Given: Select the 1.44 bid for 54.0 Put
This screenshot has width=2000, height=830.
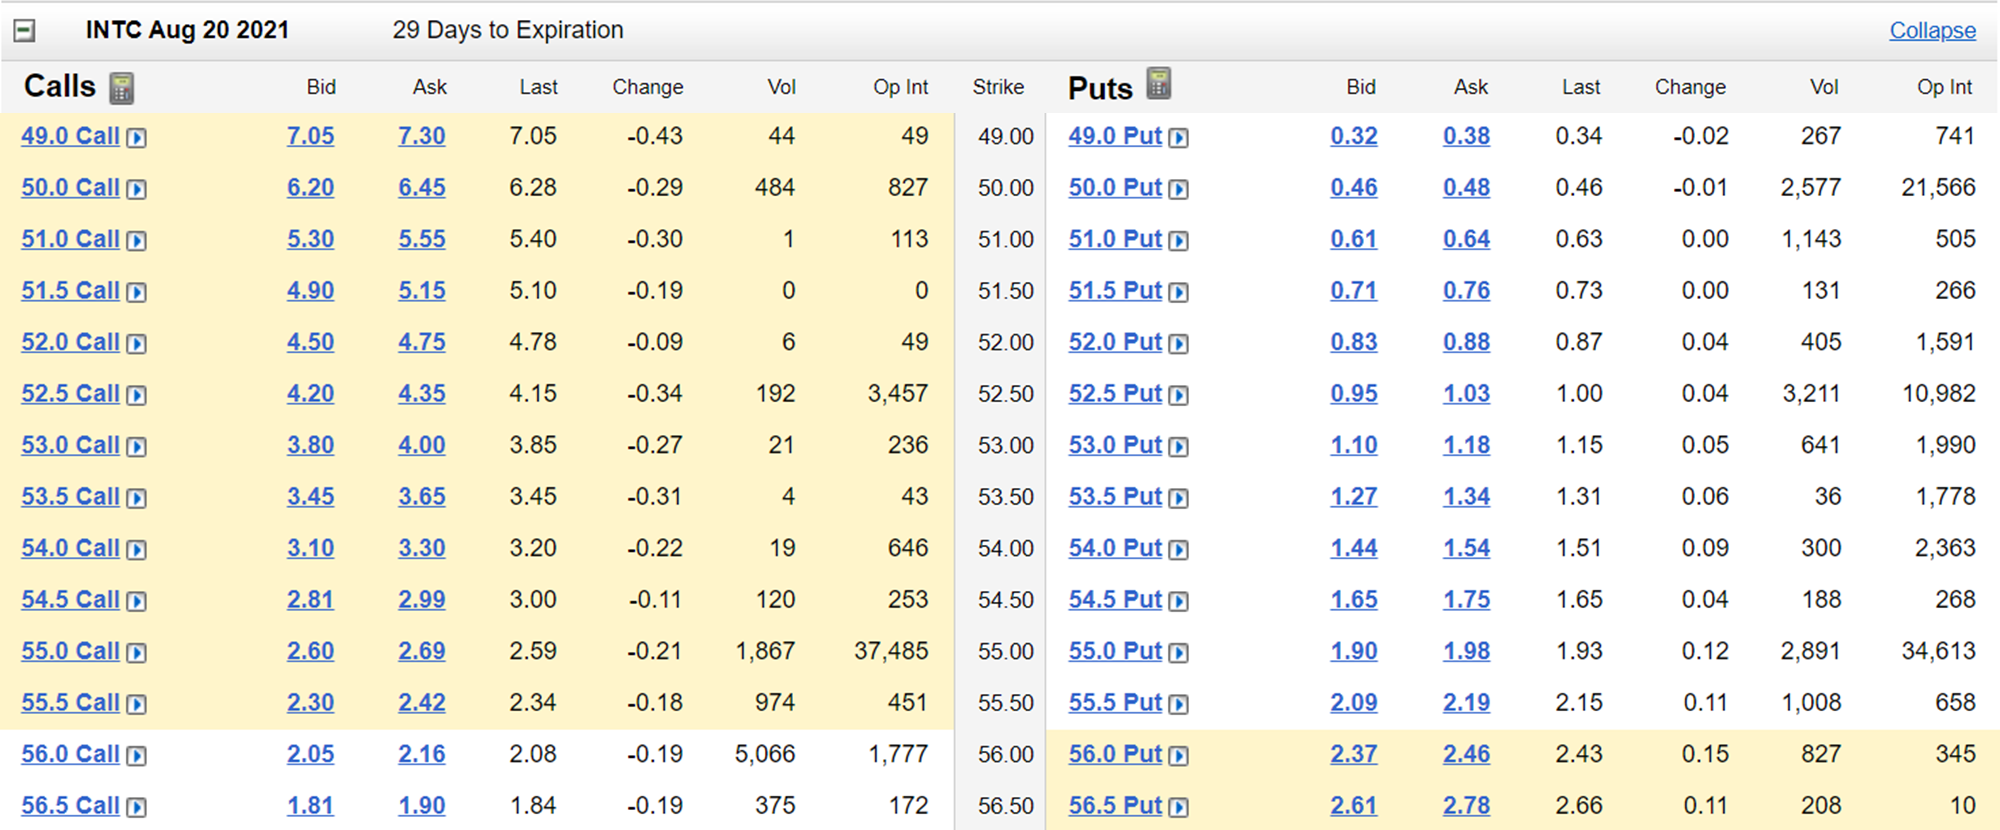Looking at the screenshot, I should pyautogui.click(x=1354, y=548).
